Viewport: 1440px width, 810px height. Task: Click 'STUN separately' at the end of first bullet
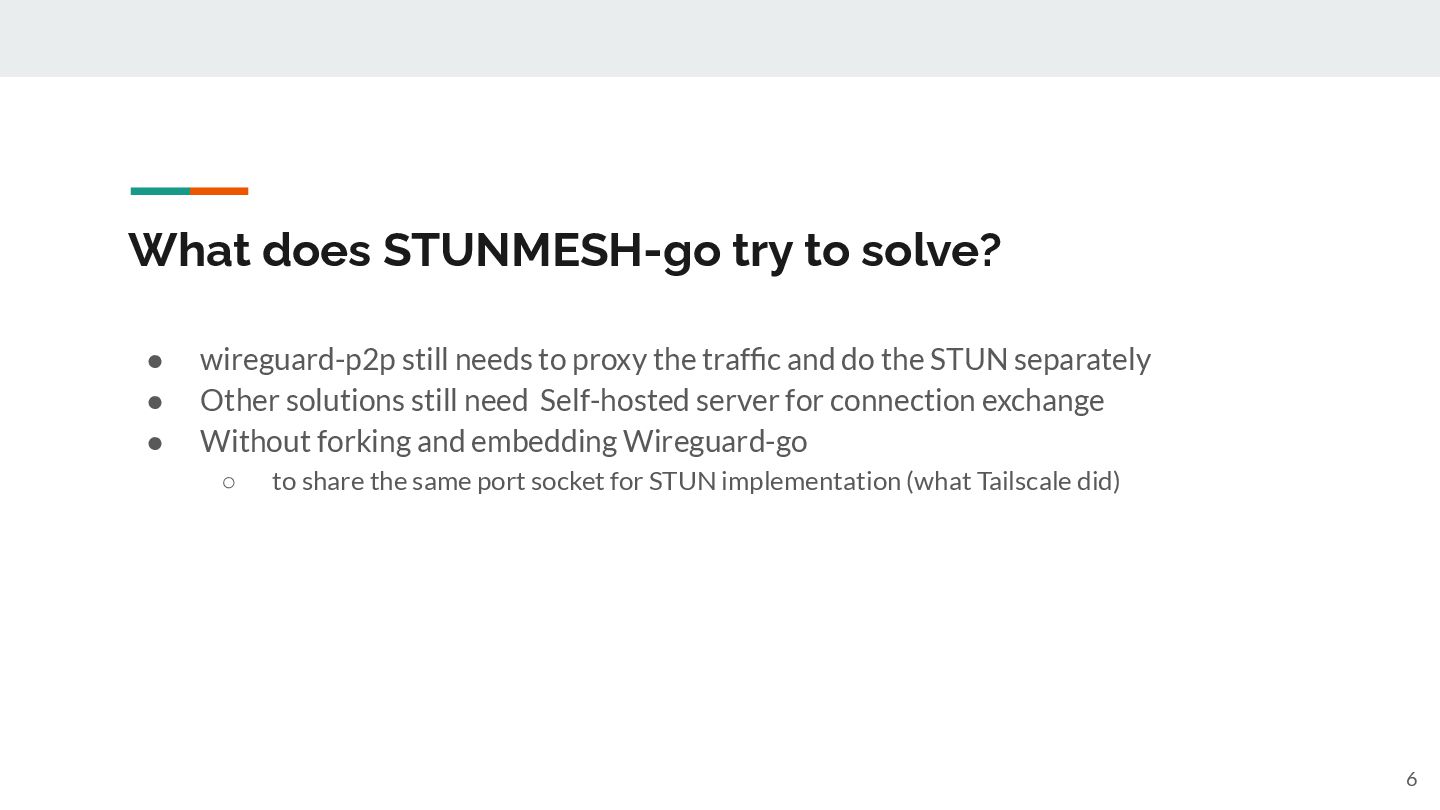1040,360
